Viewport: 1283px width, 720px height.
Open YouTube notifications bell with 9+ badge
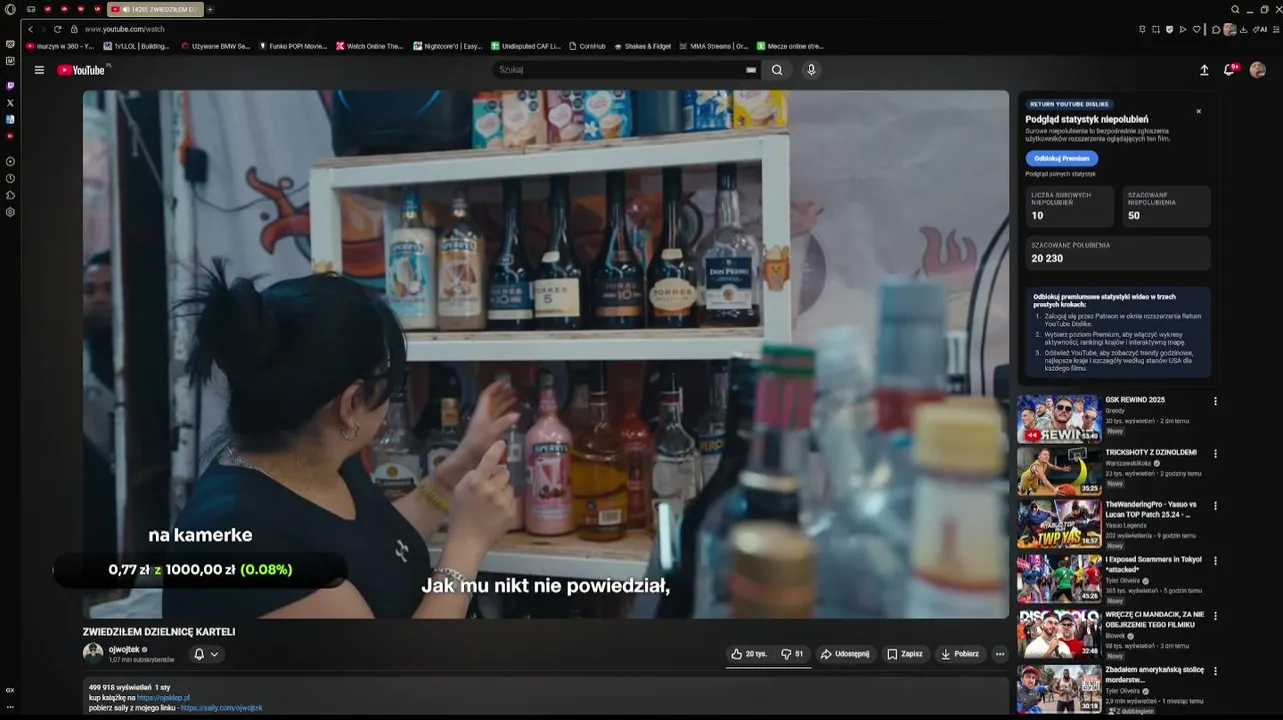[x=1230, y=70]
